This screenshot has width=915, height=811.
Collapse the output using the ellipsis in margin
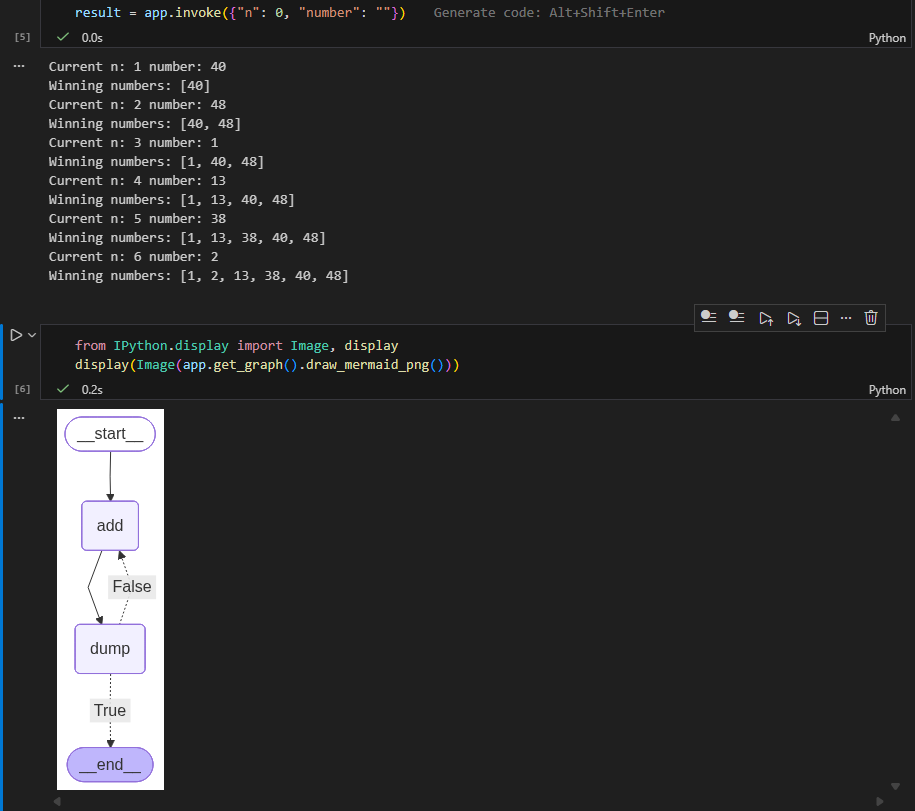pos(18,416)
